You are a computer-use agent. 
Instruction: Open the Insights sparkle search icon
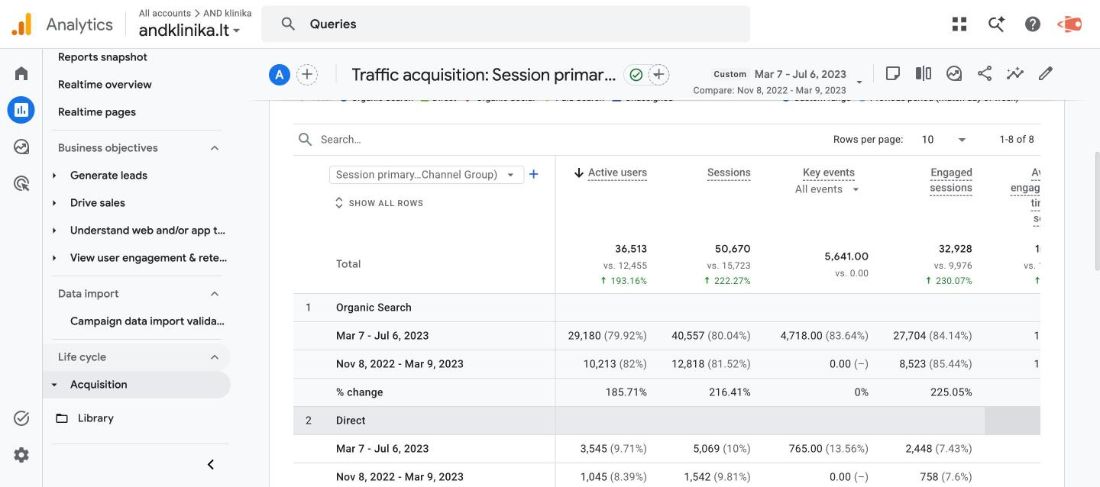[x=996, y=24]
